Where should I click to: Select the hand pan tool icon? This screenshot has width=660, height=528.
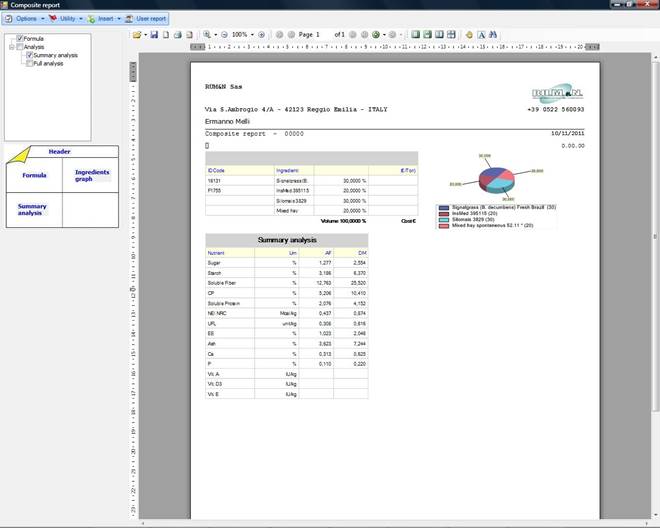tap(469, 35)
